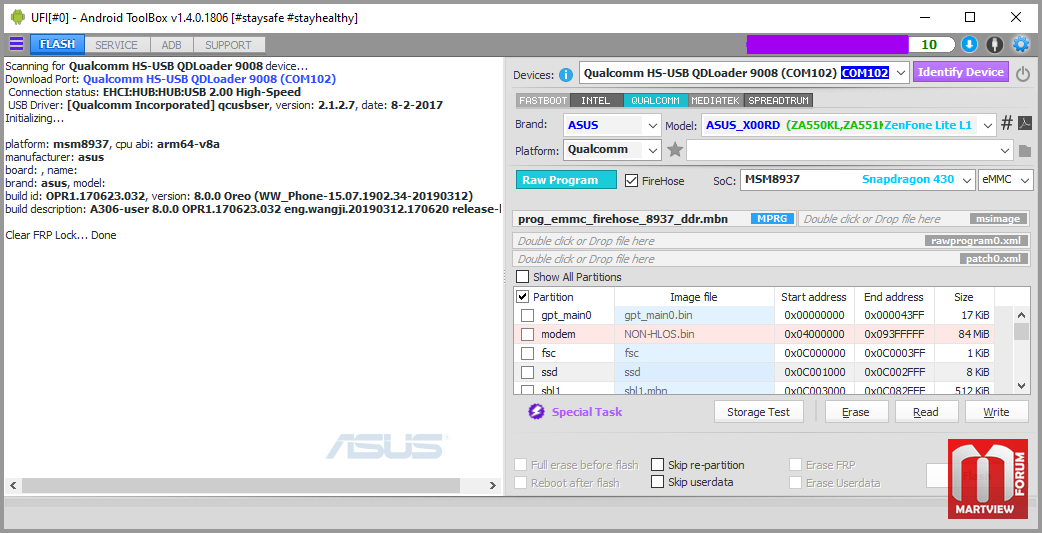This screenshot has height=533, width=1042.
Task: Switch to the FLASH tab
Action: pyautogui.click(x=57, y=45)
